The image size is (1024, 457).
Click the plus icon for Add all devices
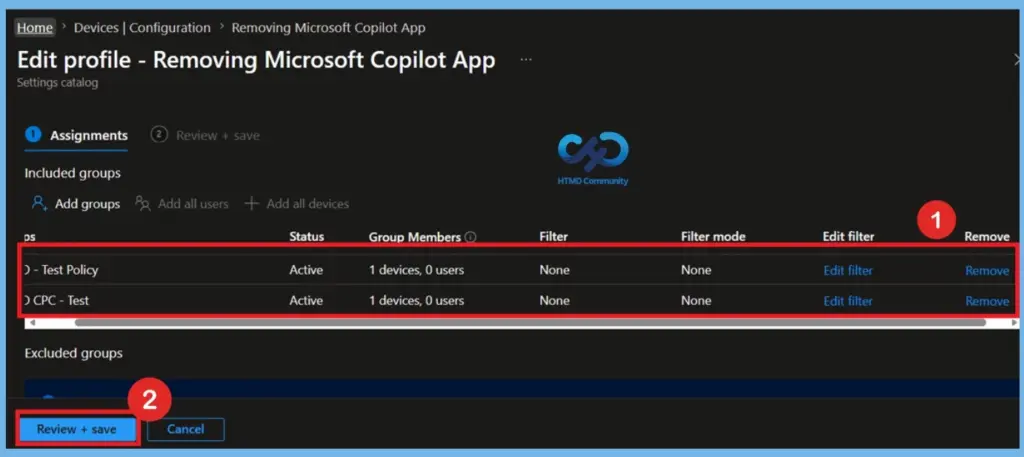(x=251, y=204)
